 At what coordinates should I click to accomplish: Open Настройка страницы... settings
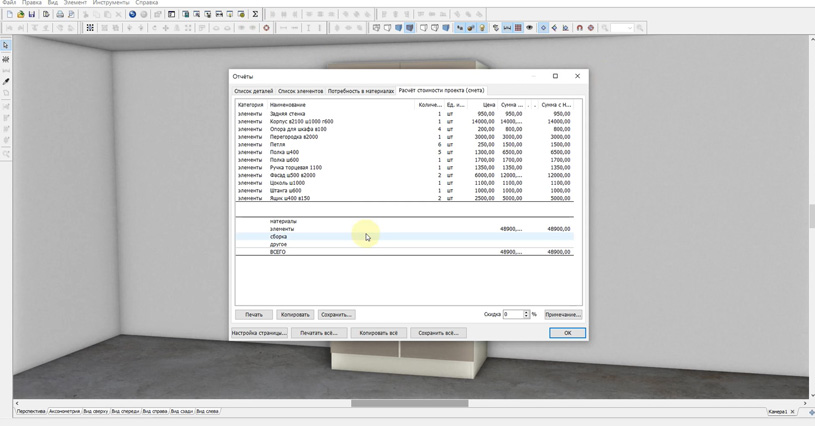click(259, 332)
